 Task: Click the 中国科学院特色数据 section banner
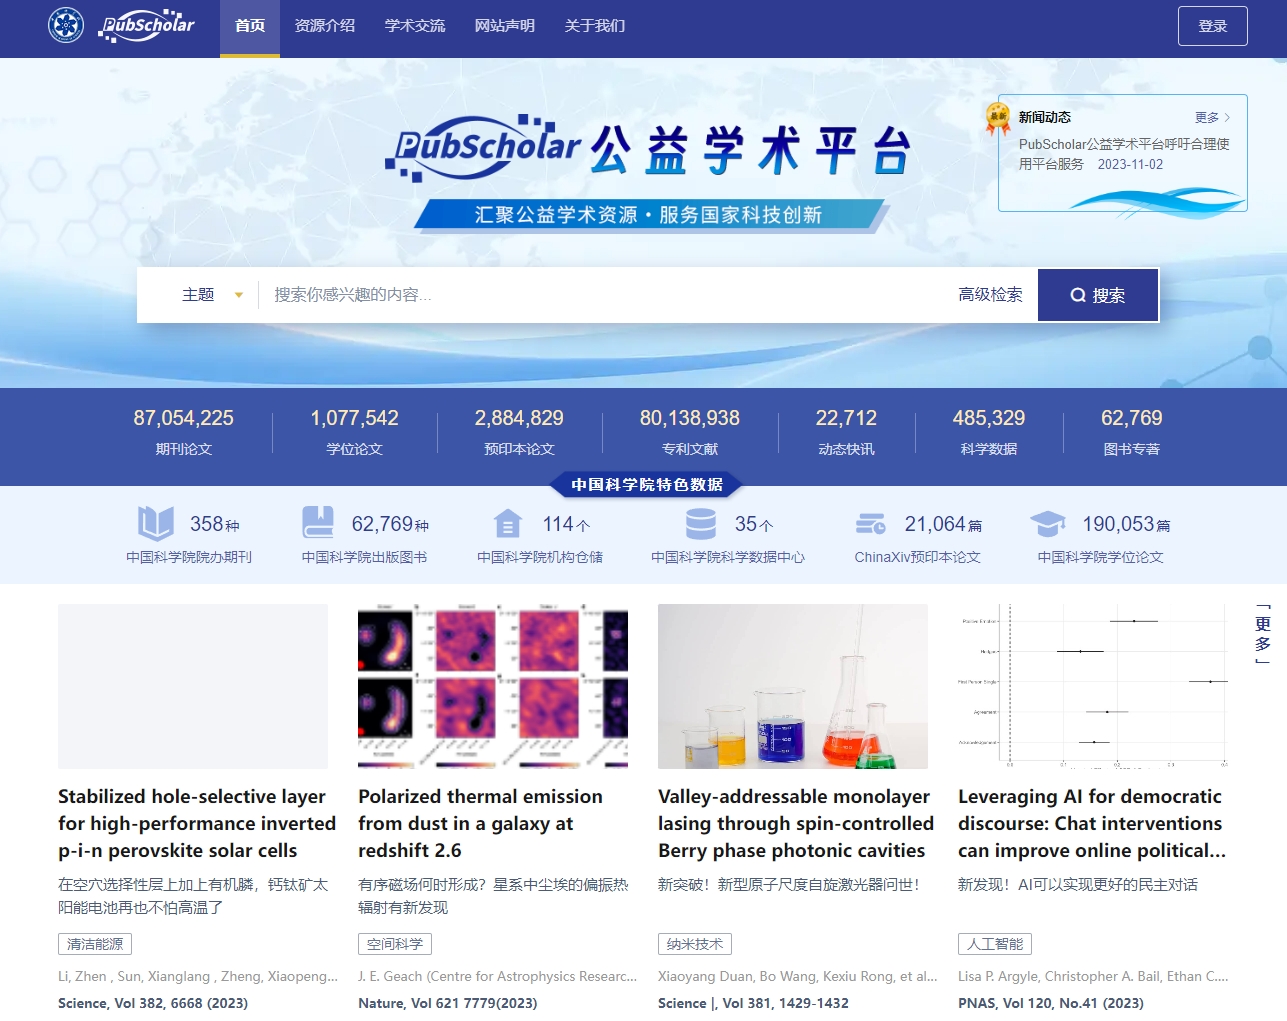(647, 485)
